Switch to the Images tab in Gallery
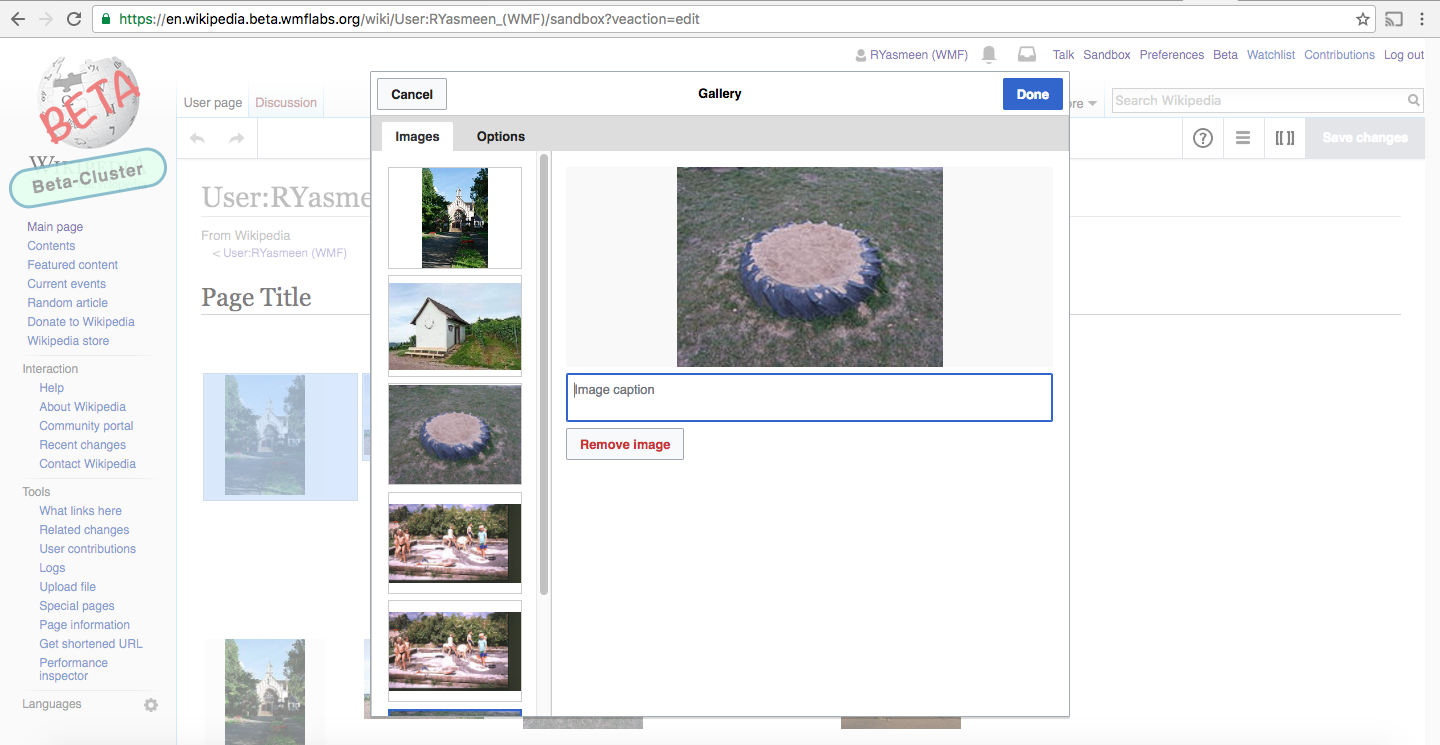Viewport: 1440px width, 745px height. tap(417, 136)
